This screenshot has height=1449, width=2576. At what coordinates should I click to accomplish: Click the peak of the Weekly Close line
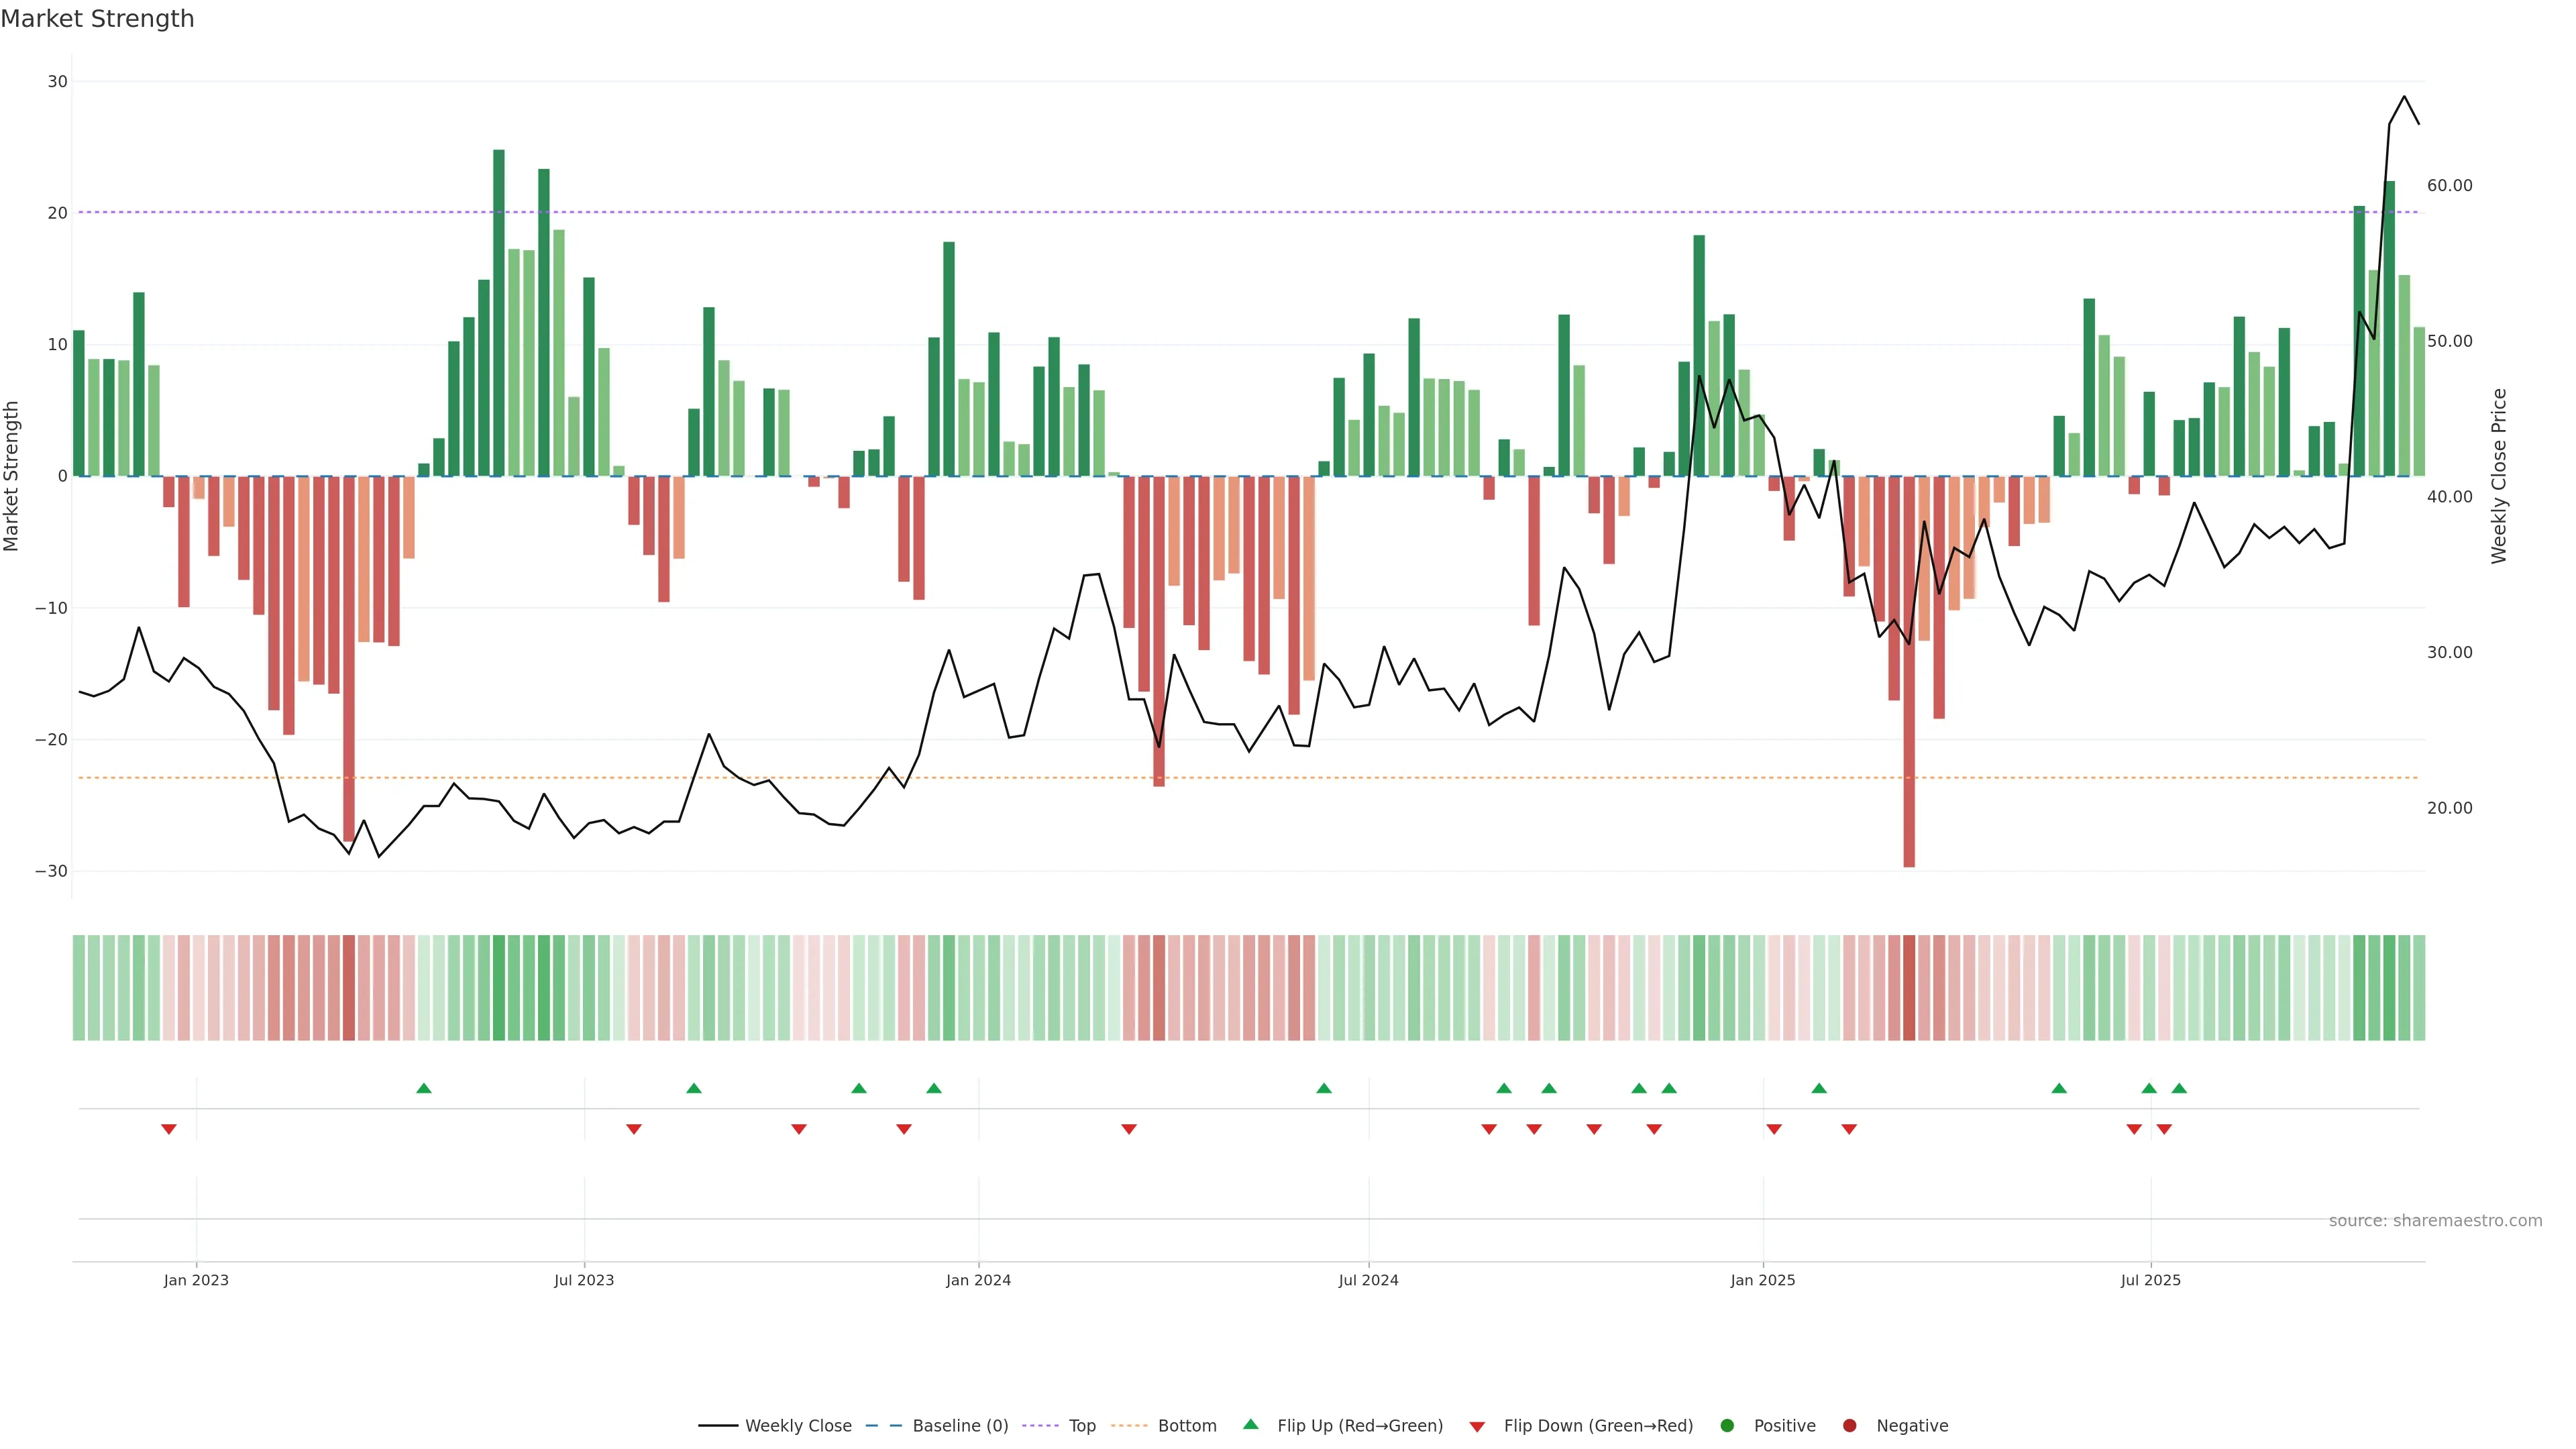(2404, 97)
